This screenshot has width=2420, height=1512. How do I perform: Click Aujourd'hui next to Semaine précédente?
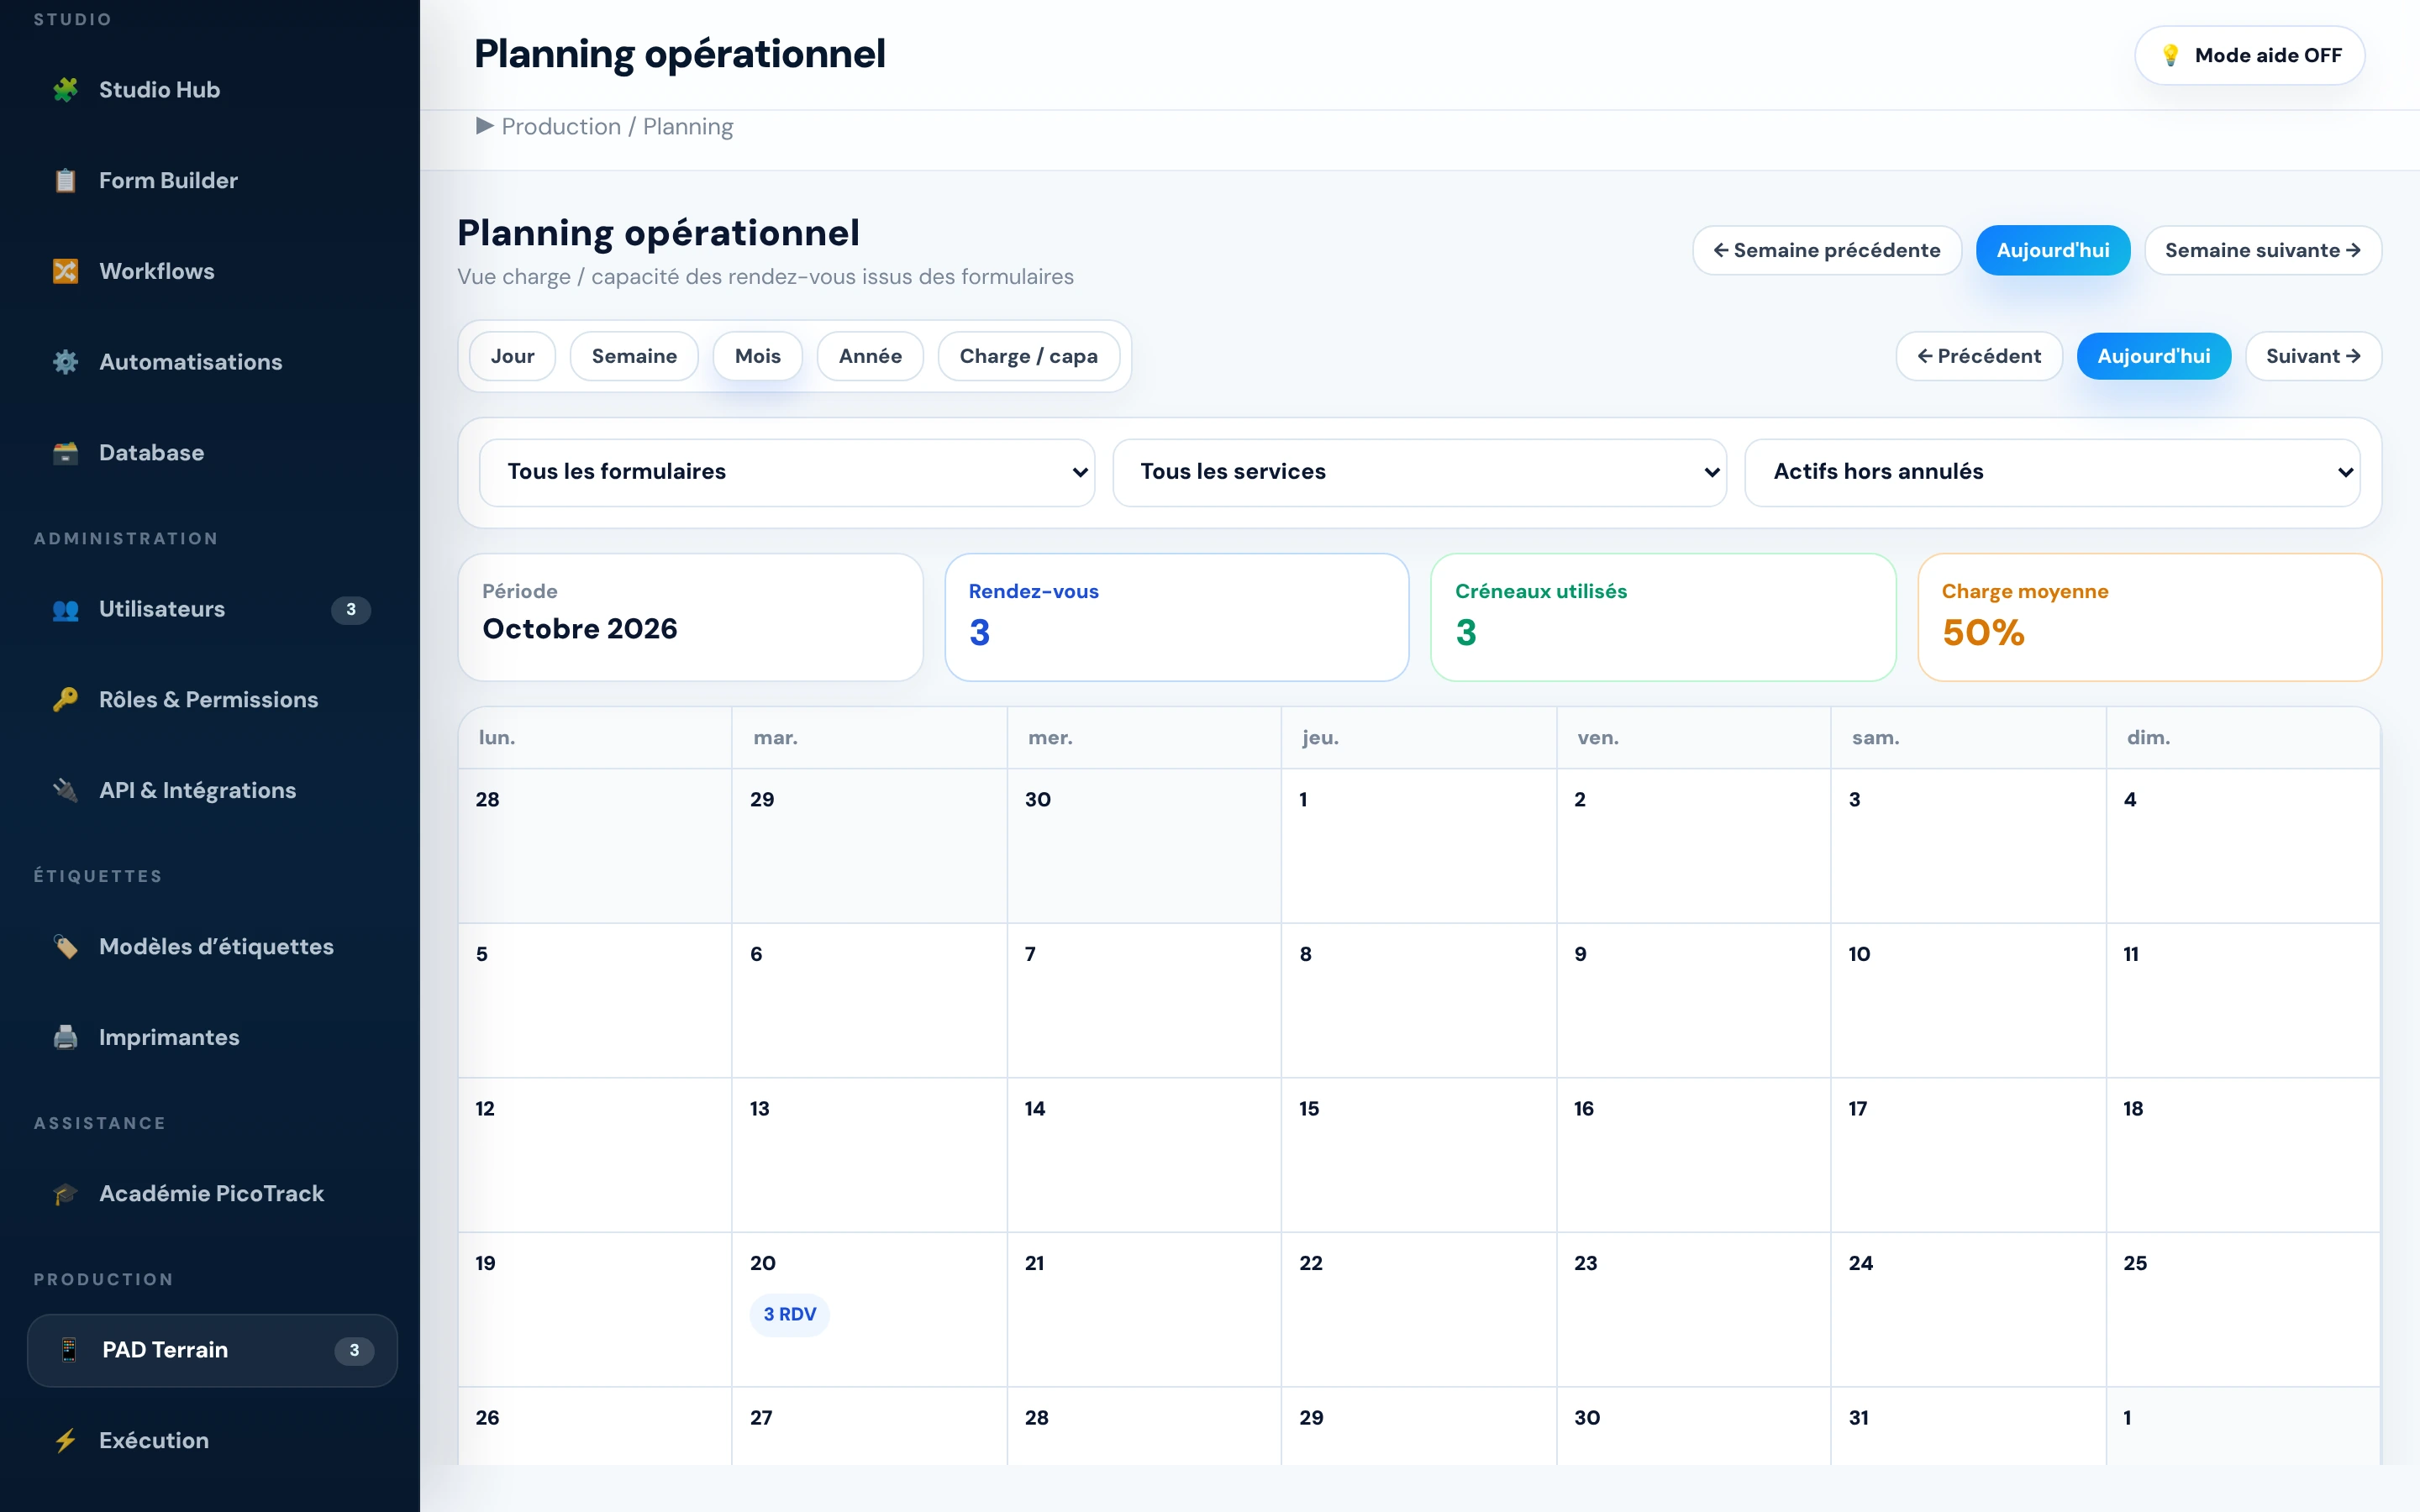coord(2052,250)
